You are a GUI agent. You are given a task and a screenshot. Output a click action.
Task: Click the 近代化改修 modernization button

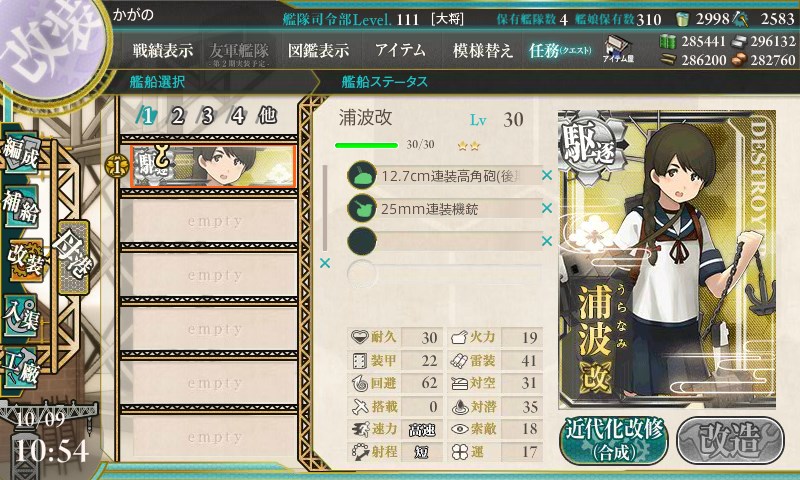pyautogui.click(x=614, y=440)
